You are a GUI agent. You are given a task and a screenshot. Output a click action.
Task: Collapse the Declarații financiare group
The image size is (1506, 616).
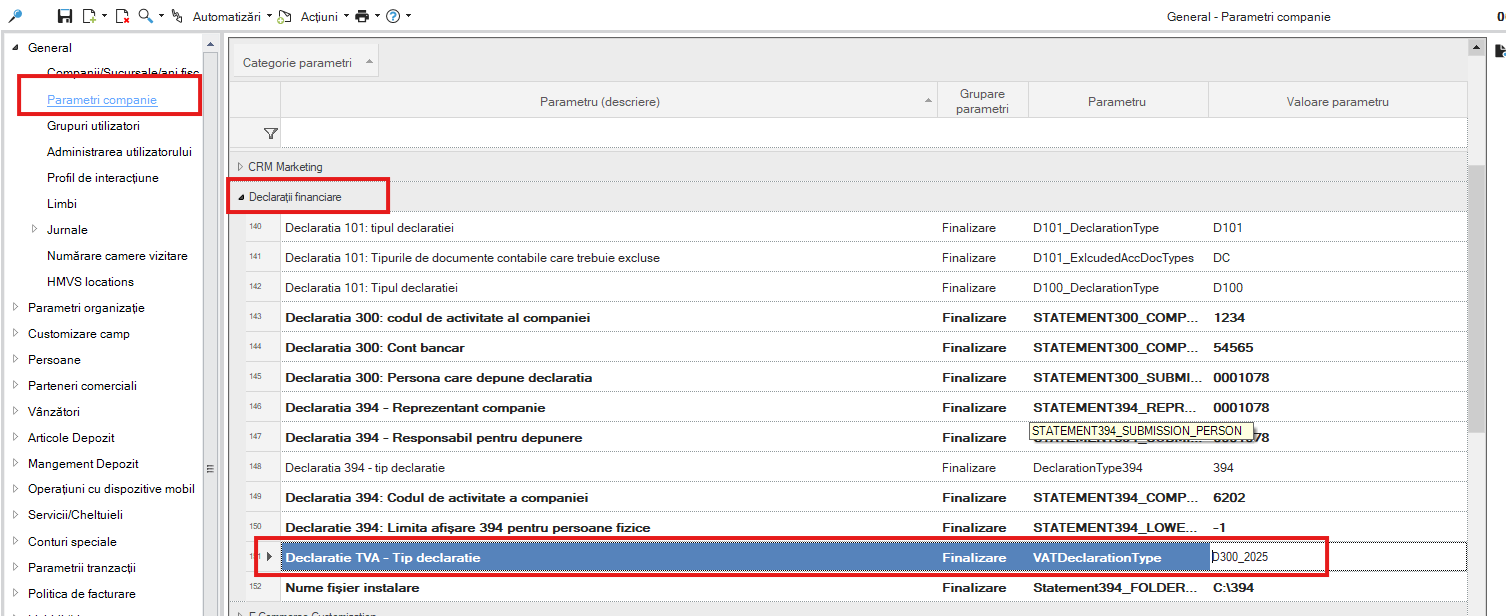click(241, 197)
